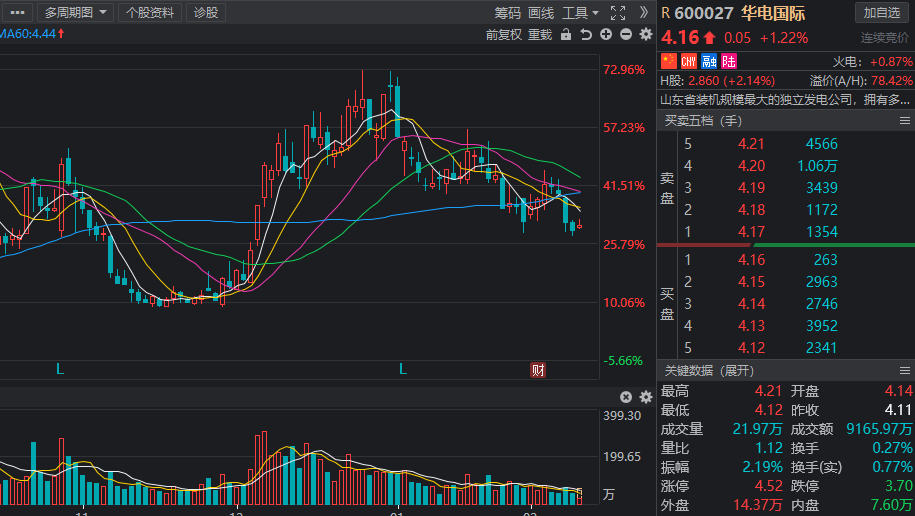Click the 加自选 button
Screen dimensions: 915x516
[882, 13]
